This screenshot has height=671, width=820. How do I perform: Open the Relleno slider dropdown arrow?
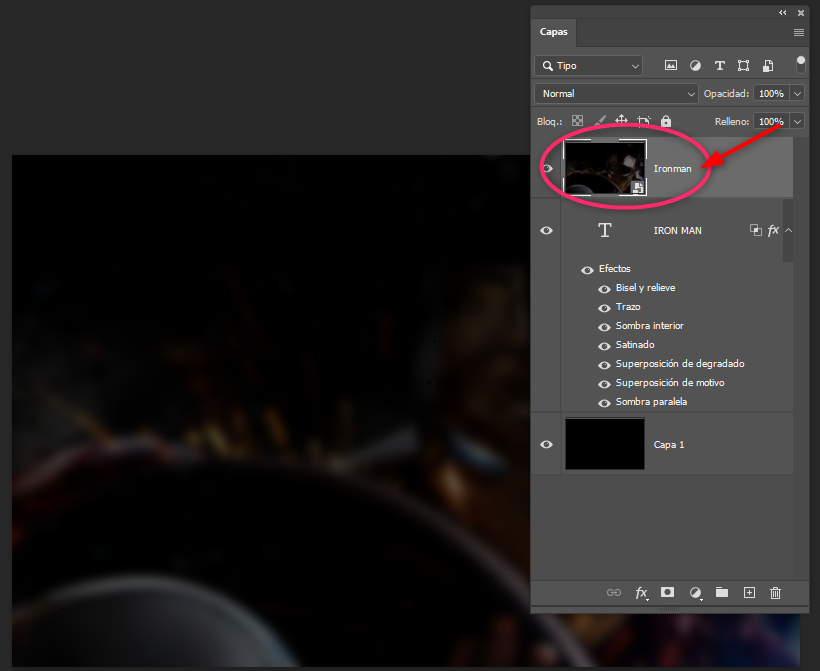click(x=798, y=121)
